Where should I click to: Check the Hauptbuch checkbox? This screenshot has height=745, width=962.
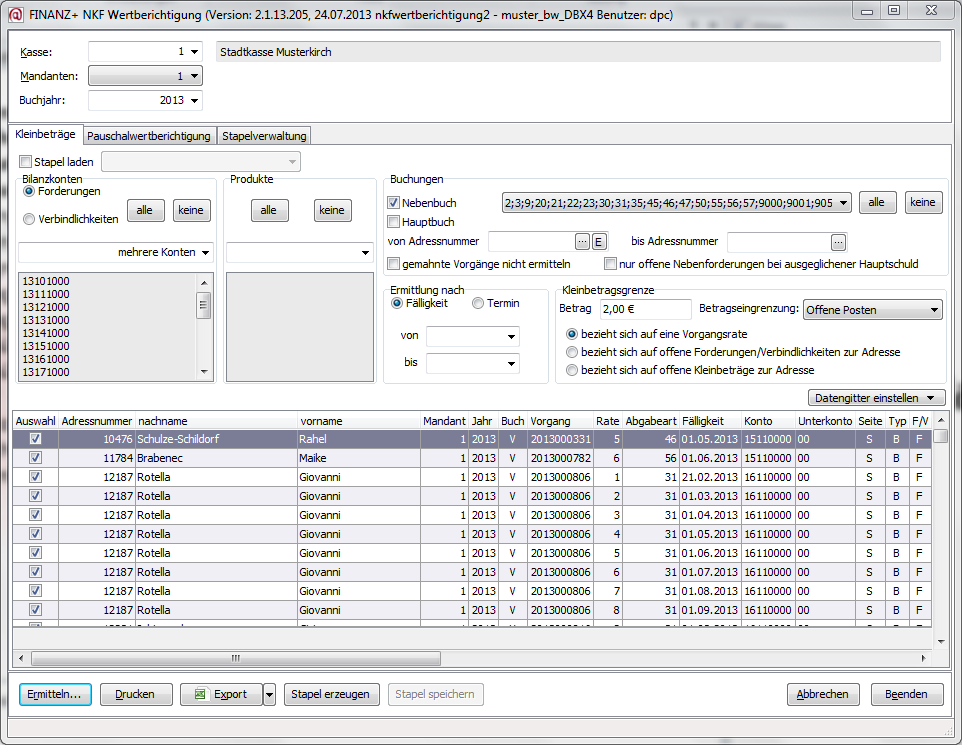coord(394,222)
